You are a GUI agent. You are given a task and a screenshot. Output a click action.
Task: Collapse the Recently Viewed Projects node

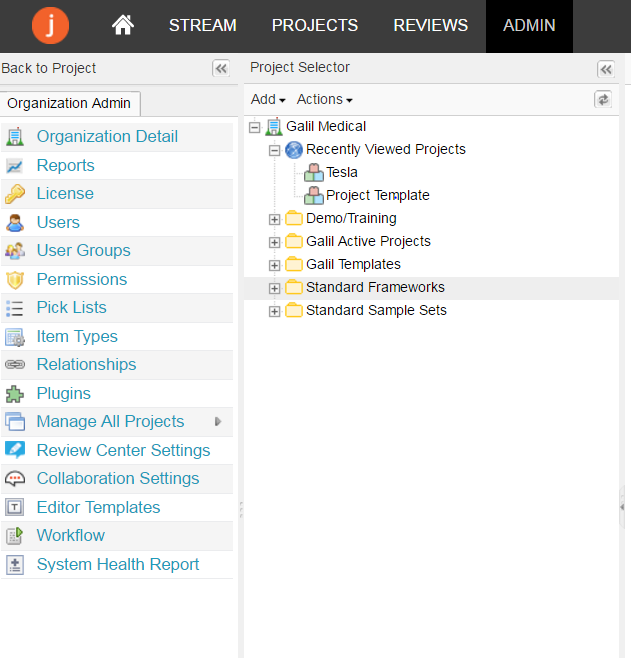click(x=274, y=150)
